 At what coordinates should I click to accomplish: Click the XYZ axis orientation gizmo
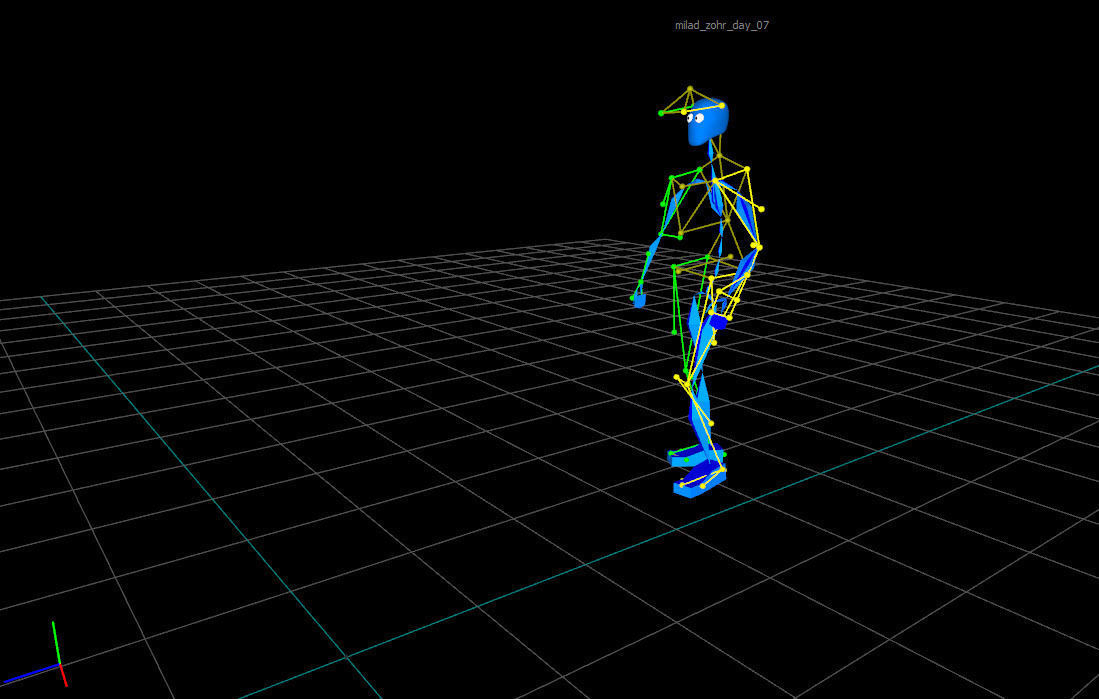[x=35, y=655]
